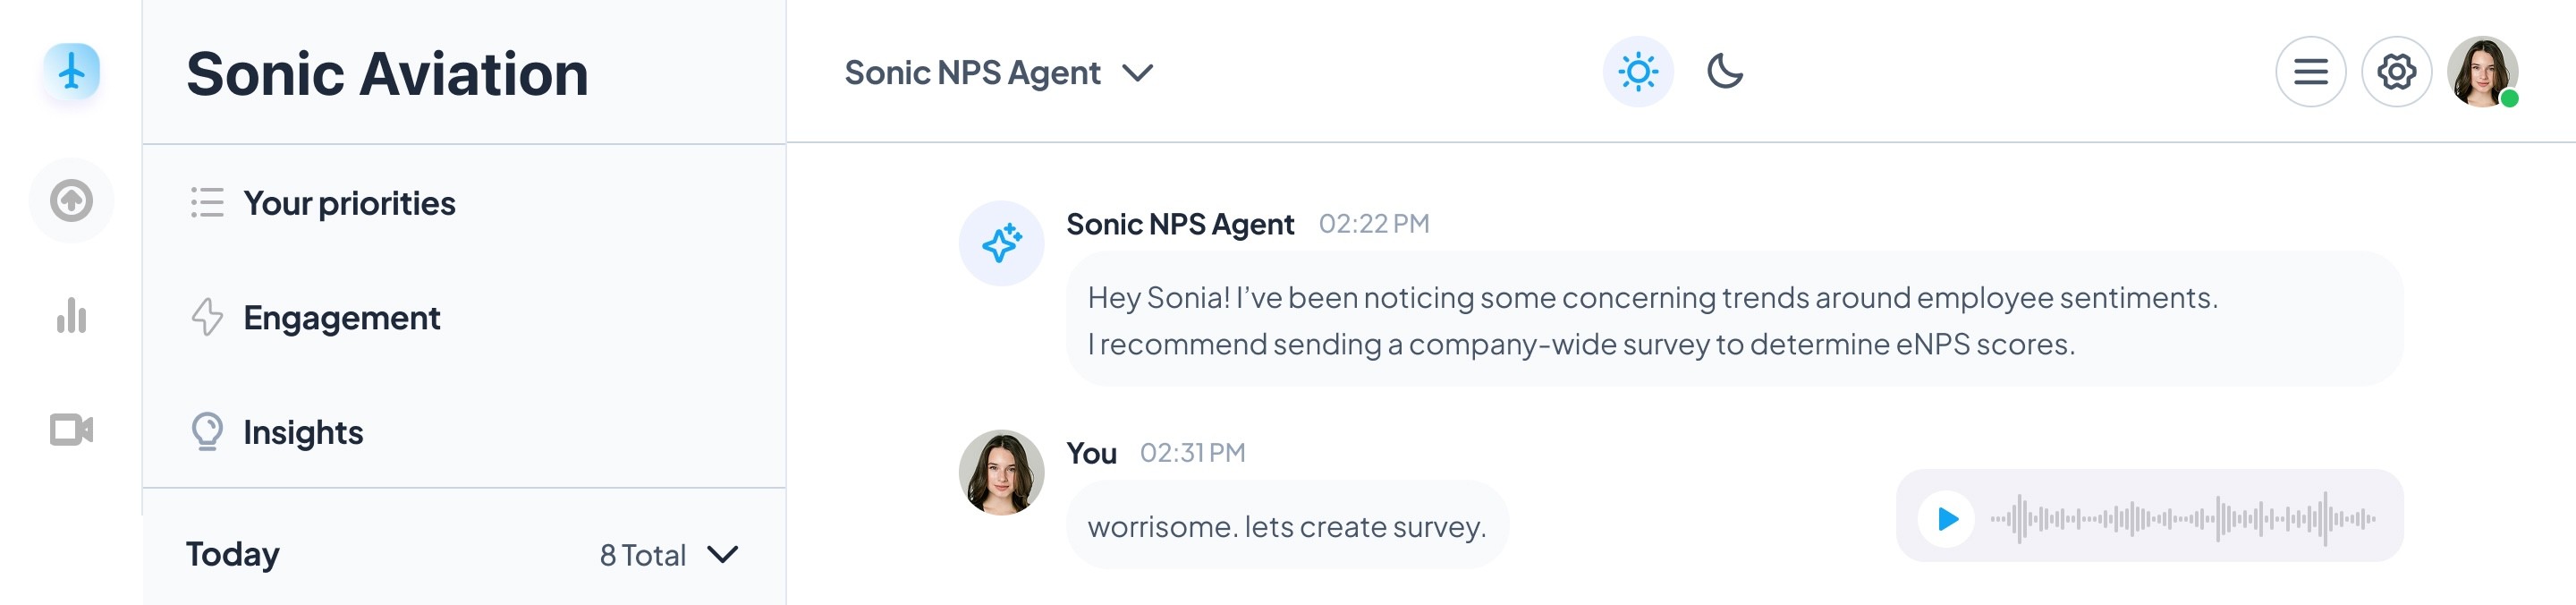Open the settings gear icon
Screen dimensions: 2576x605
[2396, 72]
